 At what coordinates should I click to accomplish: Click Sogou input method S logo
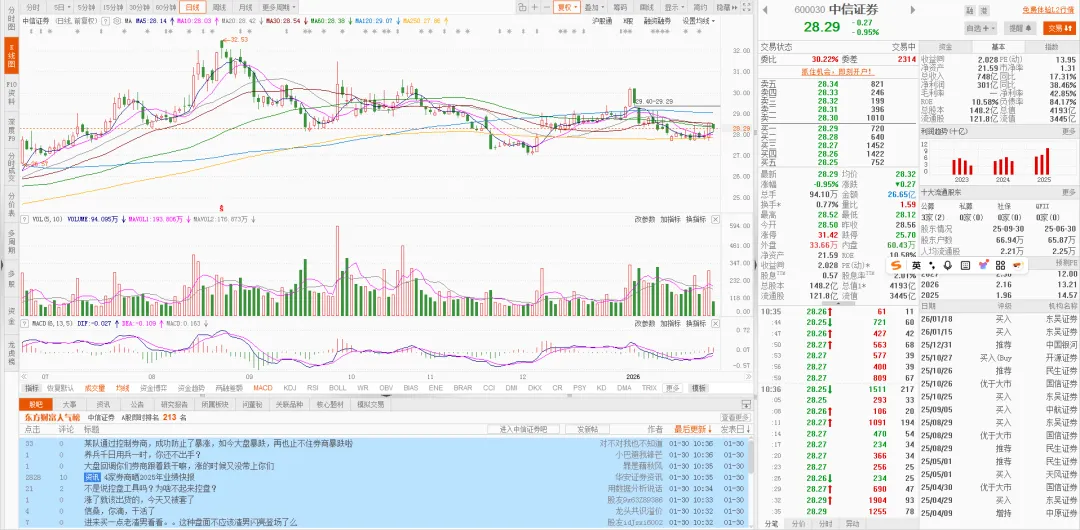pos(895,265)
